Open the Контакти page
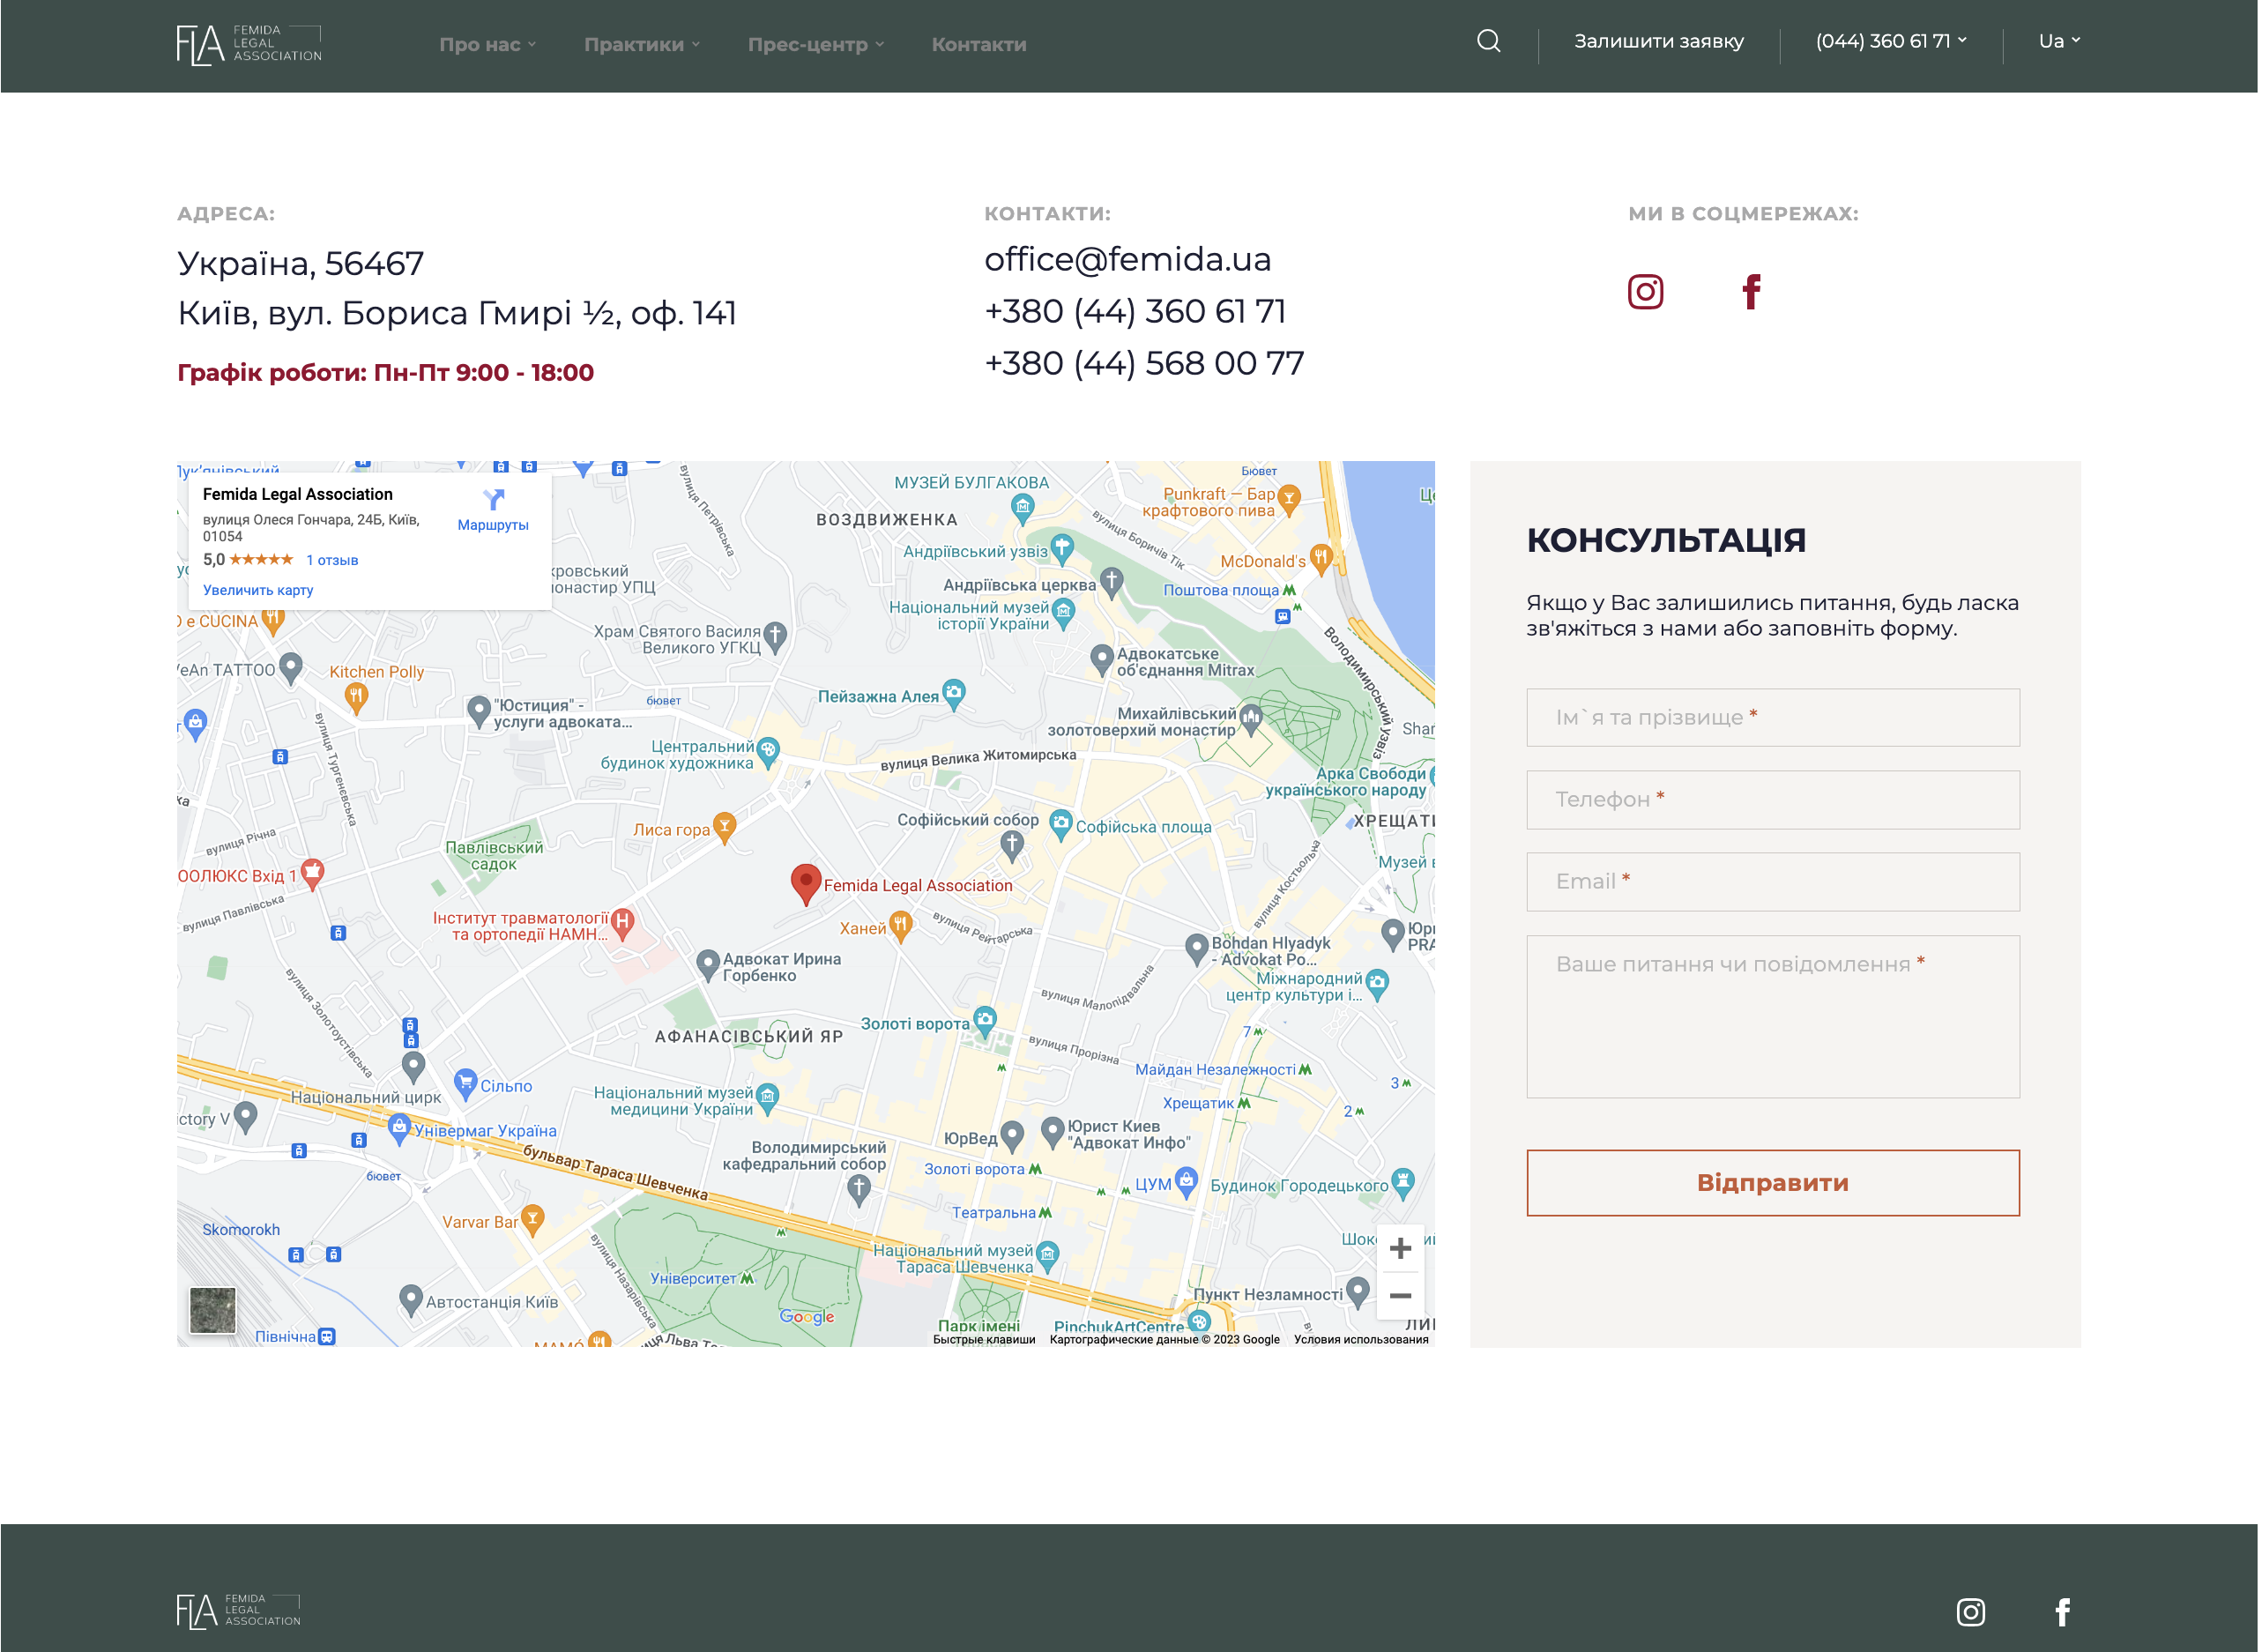Viewport: 2262px width, 1652px height. pos(980,44)
